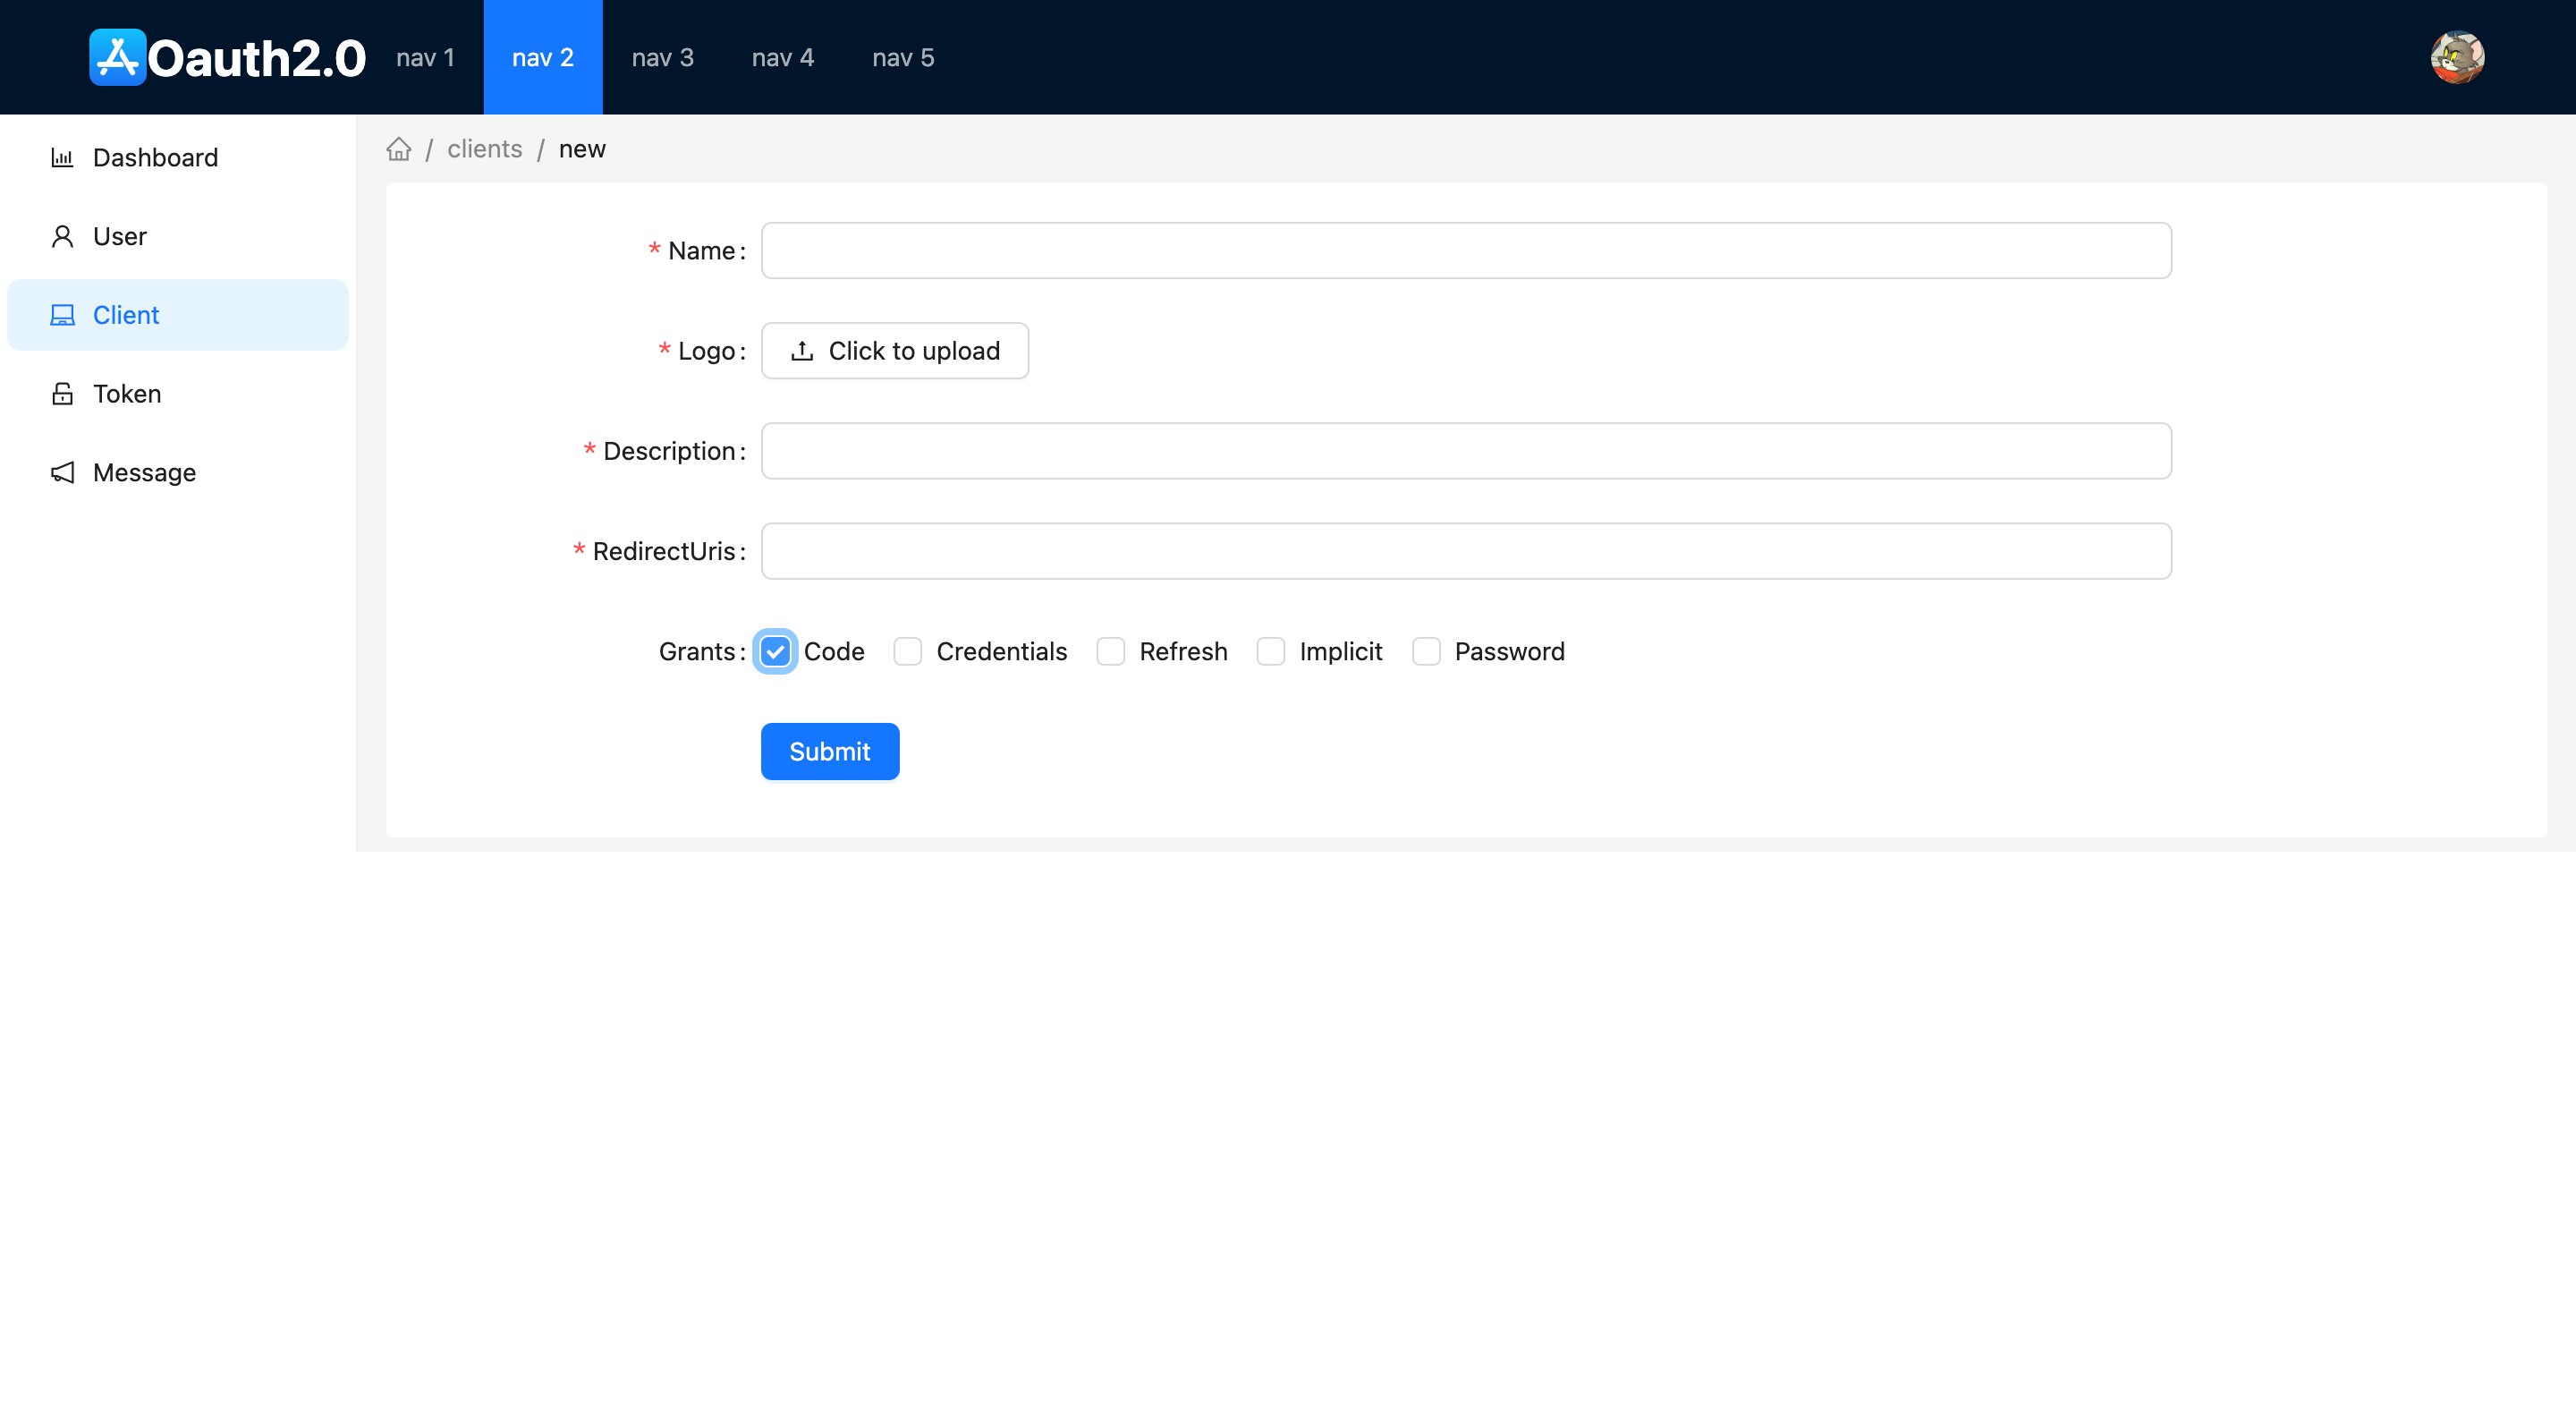Viewport: 2576px width, 1410px height.
Task: Enable the Password grant checkbox
Action: (1425, 651)
